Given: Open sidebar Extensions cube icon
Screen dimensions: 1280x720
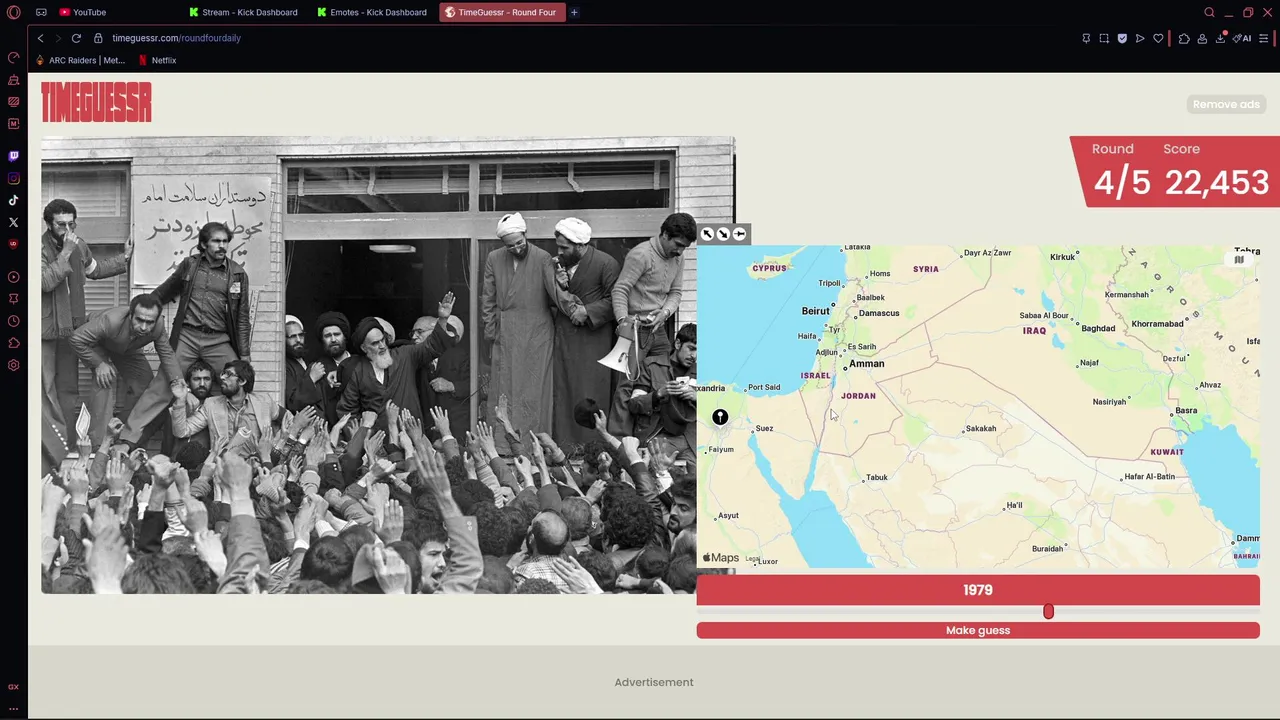Looking at the screenshot, I should coord(13,343).
